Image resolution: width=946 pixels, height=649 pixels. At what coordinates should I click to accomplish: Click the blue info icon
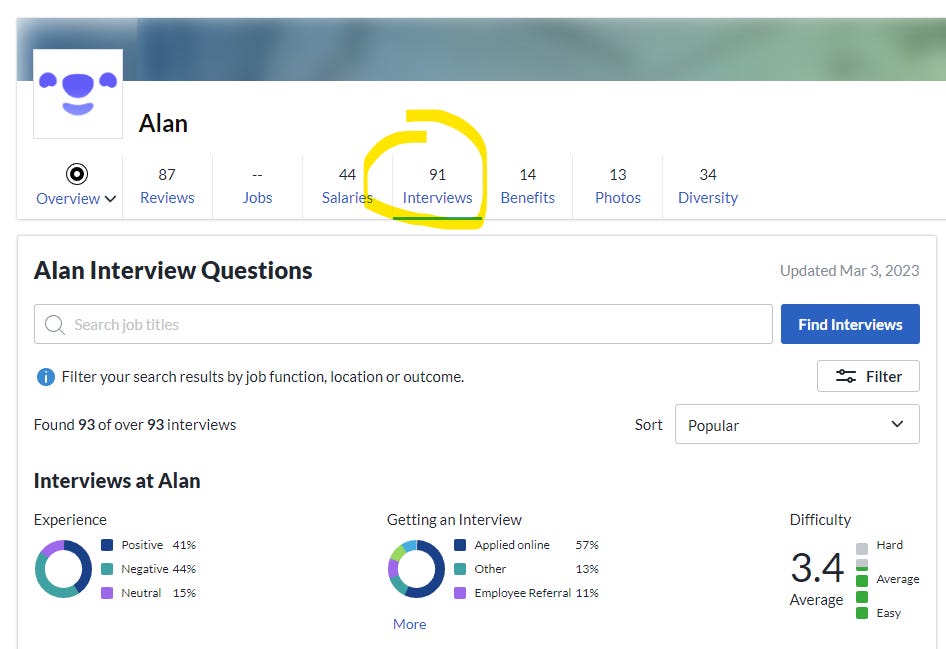click(46, 377)
